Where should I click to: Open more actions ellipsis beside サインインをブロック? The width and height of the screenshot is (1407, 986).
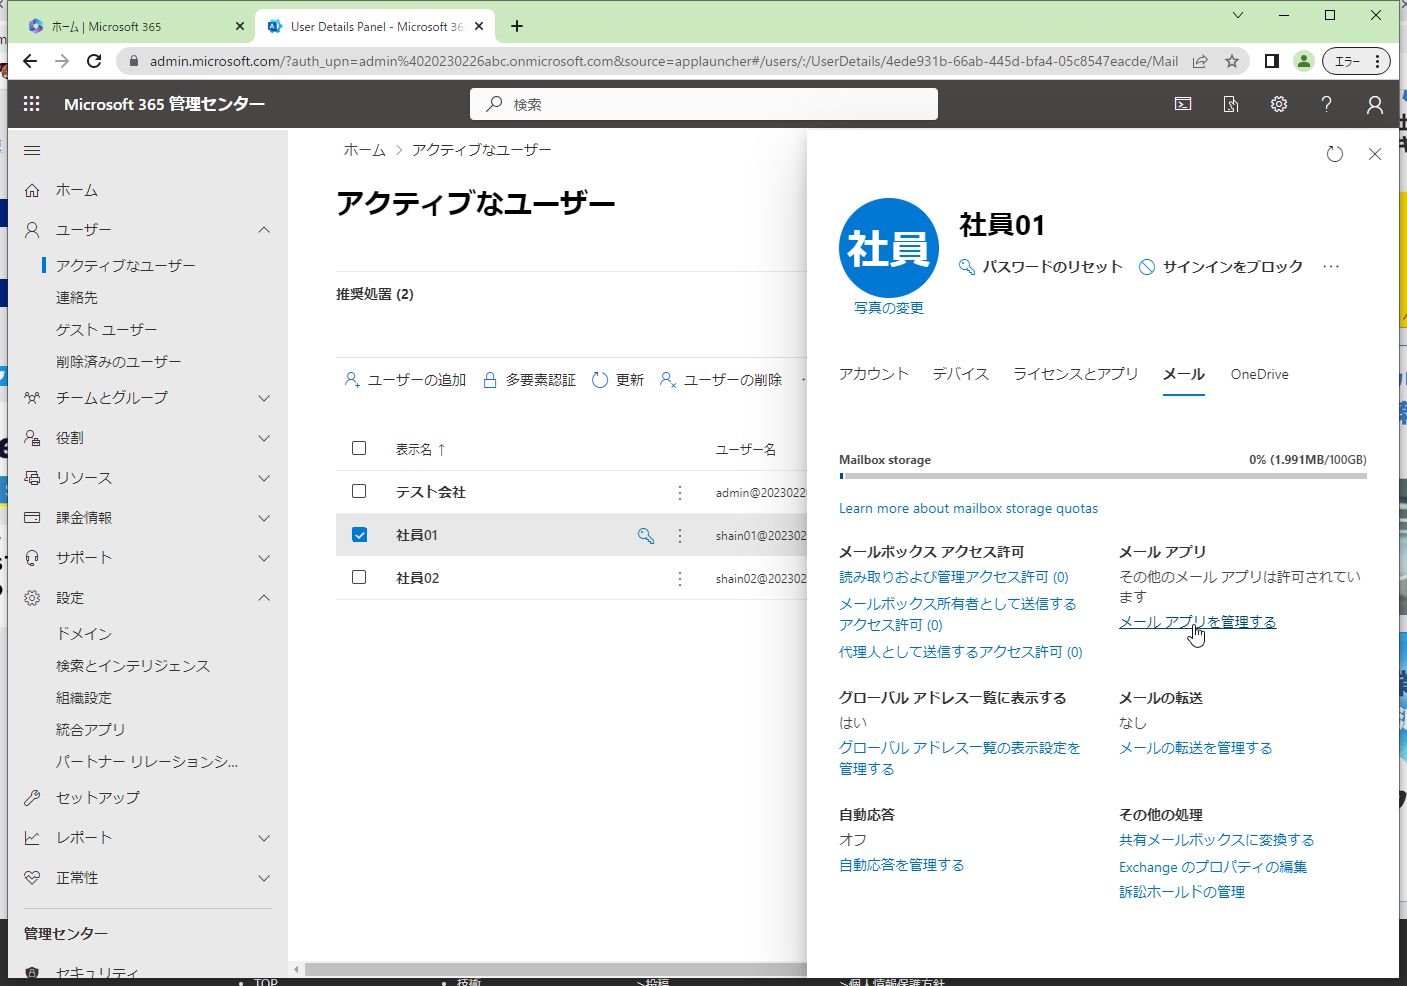coord(1331,267)
